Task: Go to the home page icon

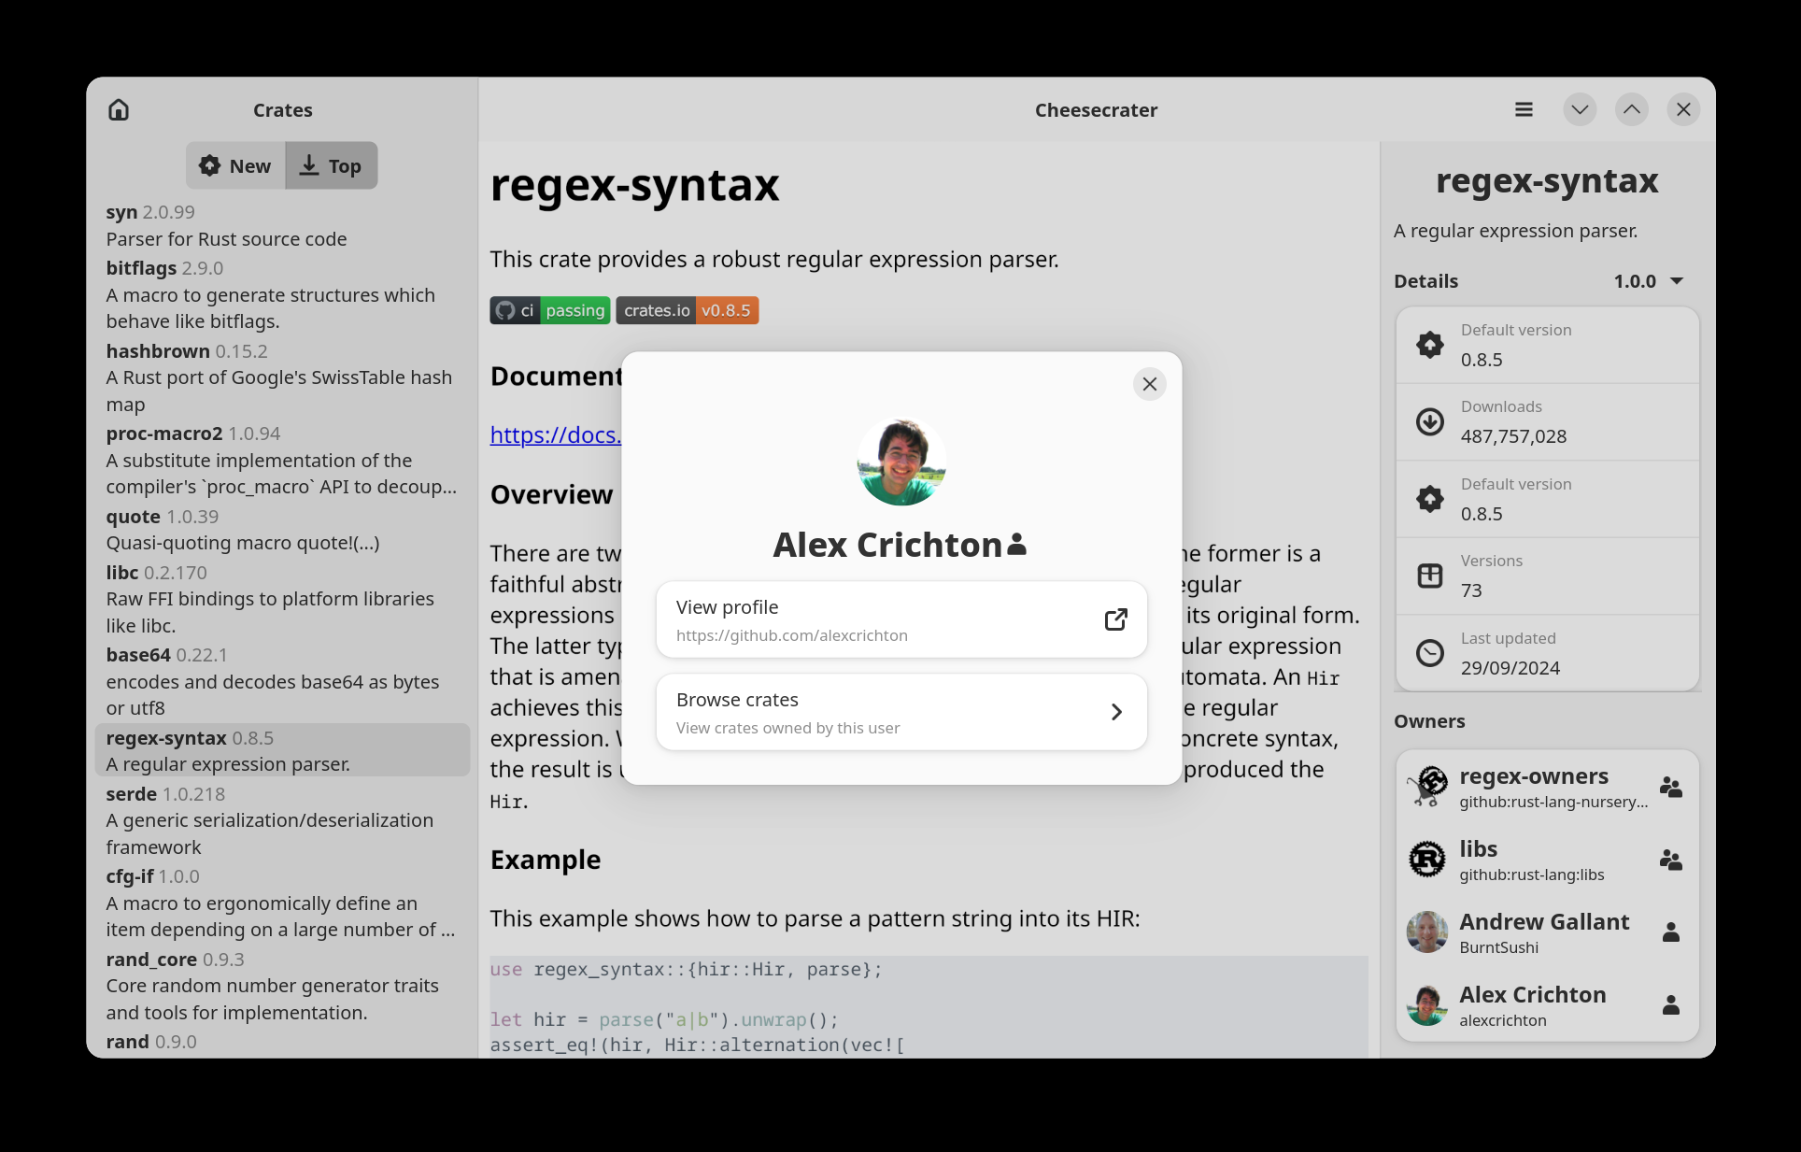Action: click(119, 109)
